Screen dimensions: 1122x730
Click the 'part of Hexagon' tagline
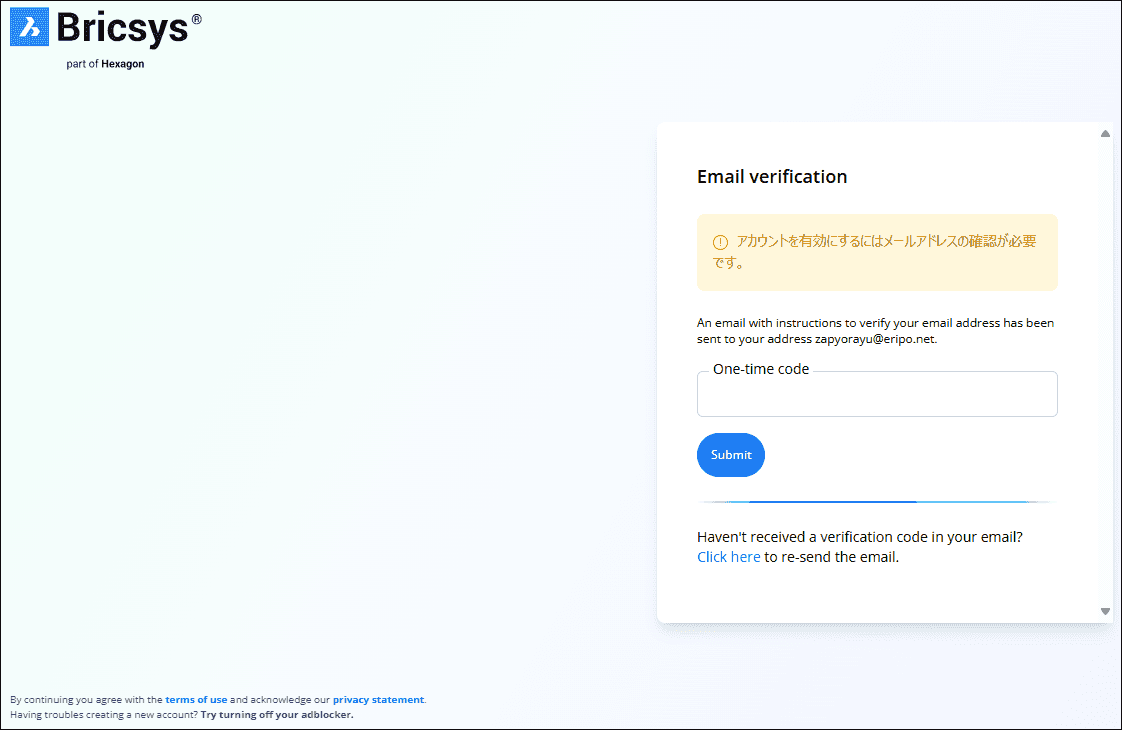pyautogui.click(x=105, y=64)
